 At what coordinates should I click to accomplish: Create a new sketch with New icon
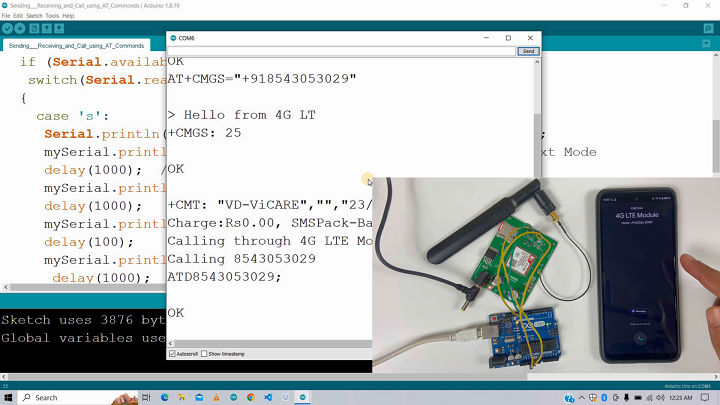pyautogui.click(x=34, y=28)
